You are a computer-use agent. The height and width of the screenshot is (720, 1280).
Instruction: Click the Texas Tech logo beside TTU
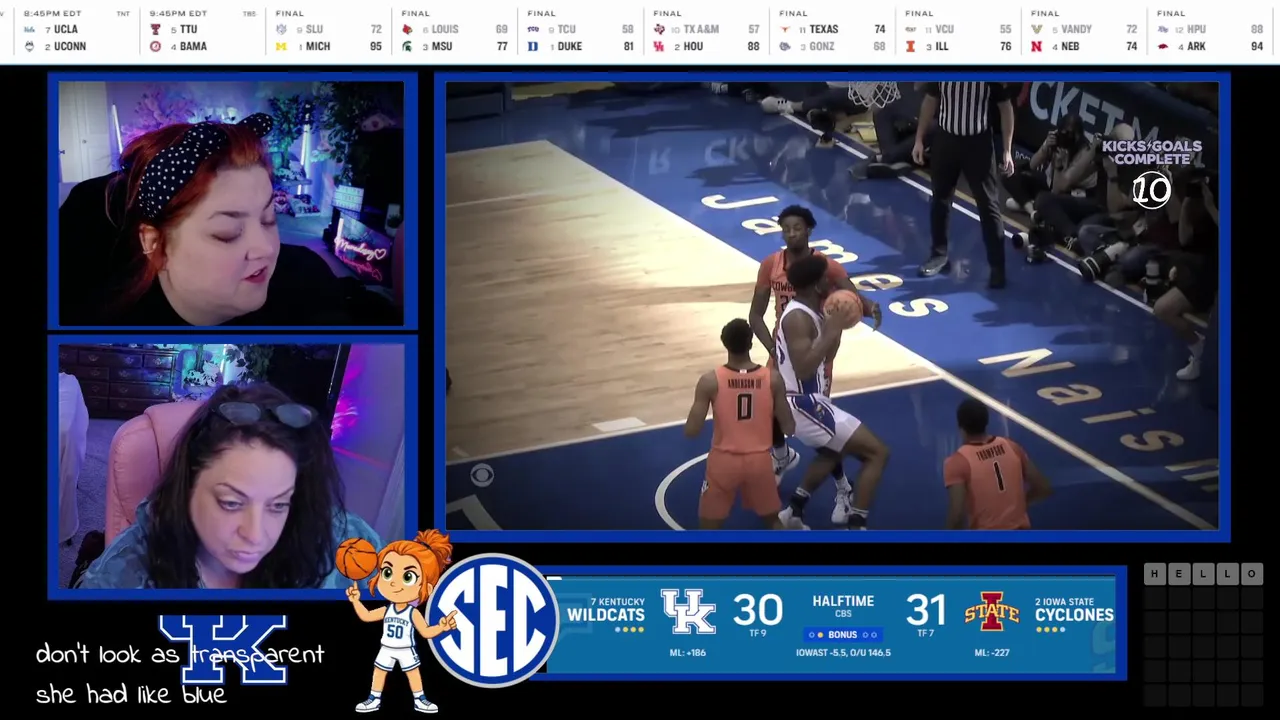[155, 29]
